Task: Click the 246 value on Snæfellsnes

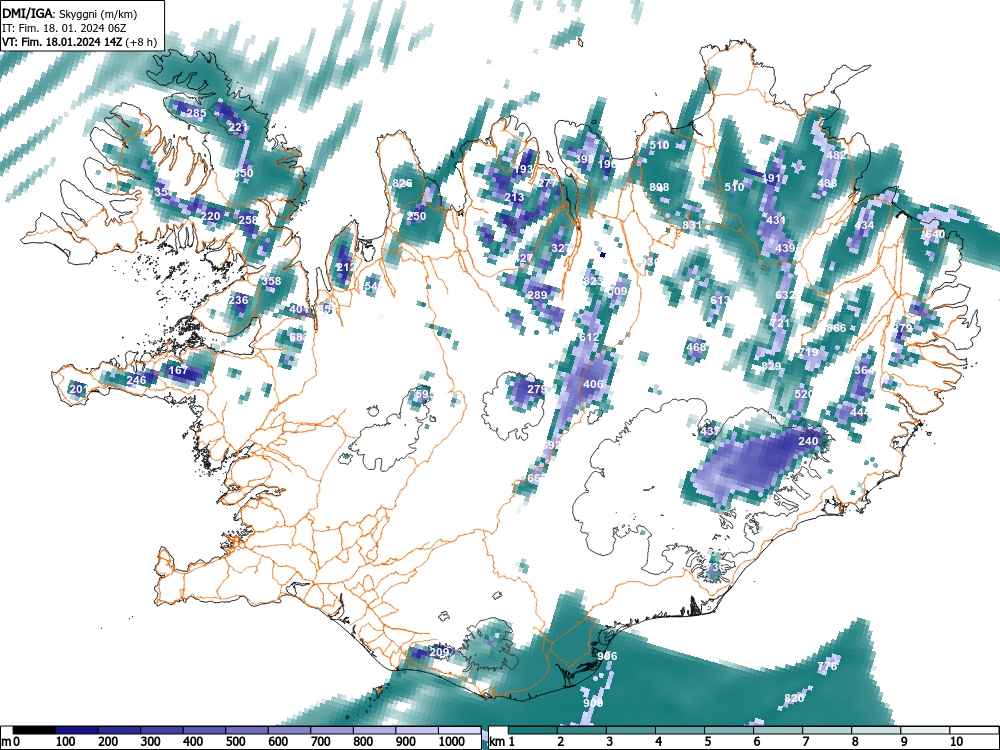Action: [136, 380]
